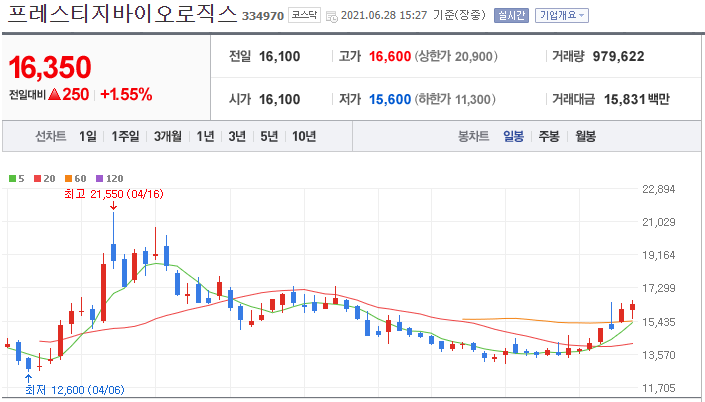Click the green 5-day moving average swatch
The width and height of the screenshot is (705, 402).
click(12, 179)
